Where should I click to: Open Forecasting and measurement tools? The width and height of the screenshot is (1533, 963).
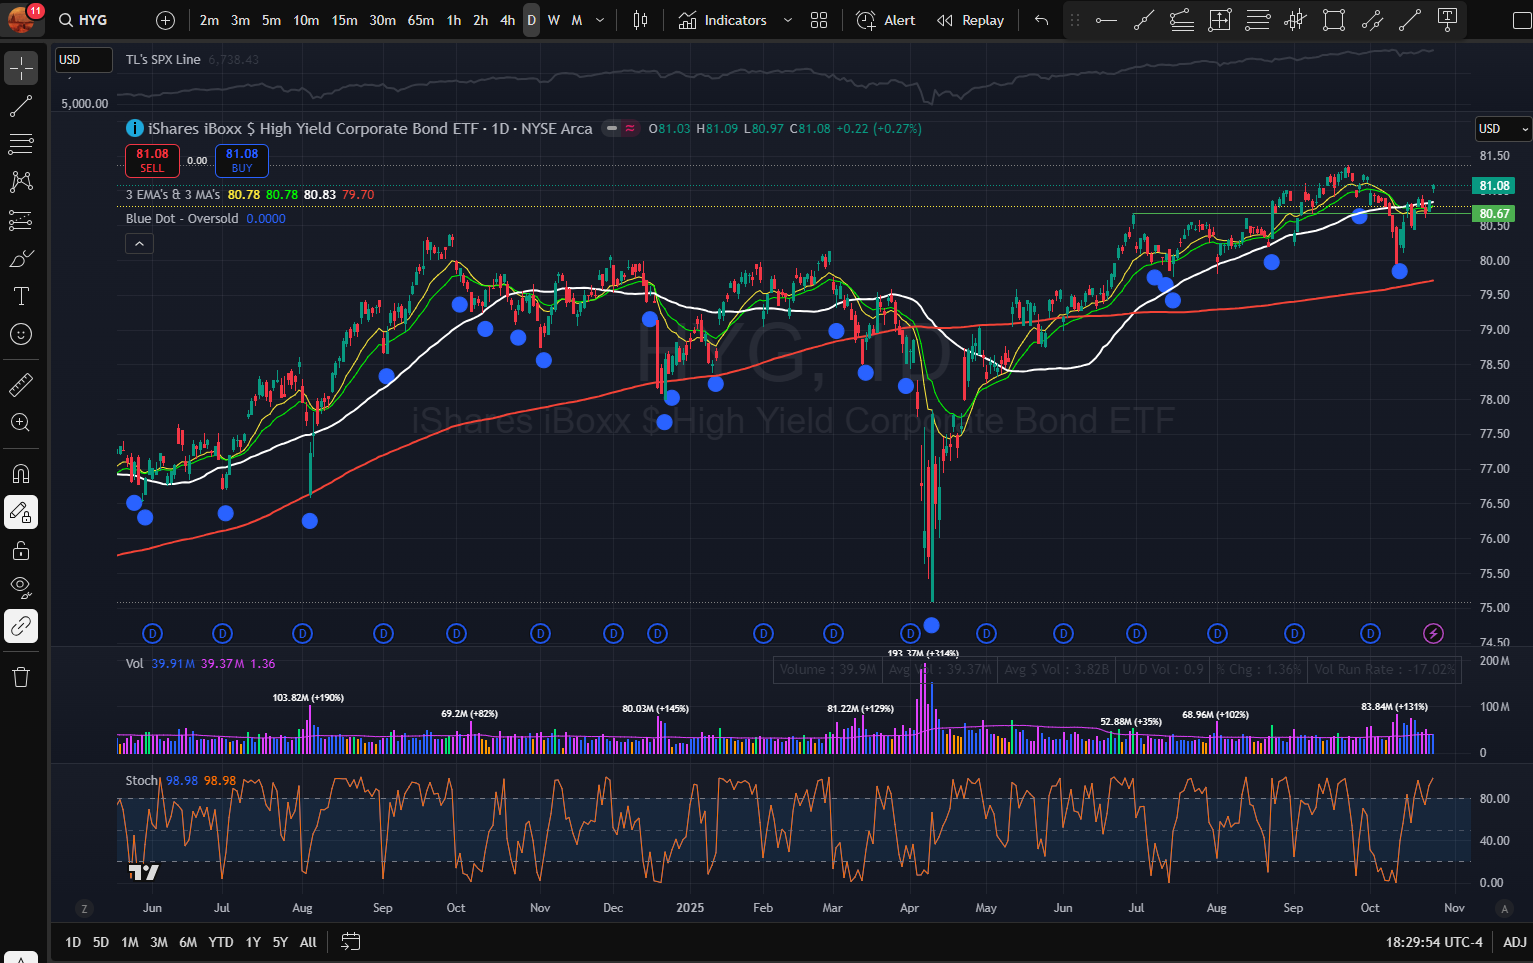tap(21, 220)
